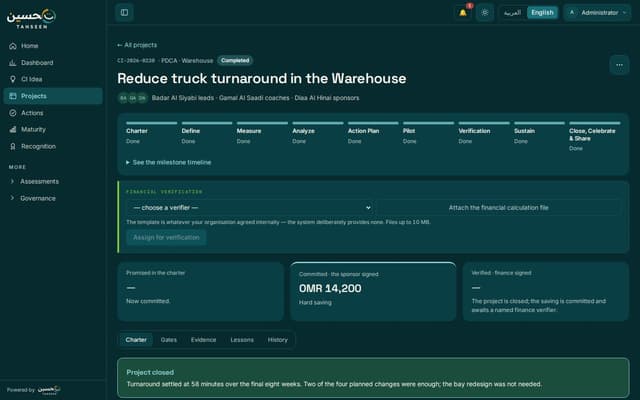Image resolution: width=640 pixels, height=400 pixels.
Task: Switch to the Evidence tab
Action: [203, 340]
